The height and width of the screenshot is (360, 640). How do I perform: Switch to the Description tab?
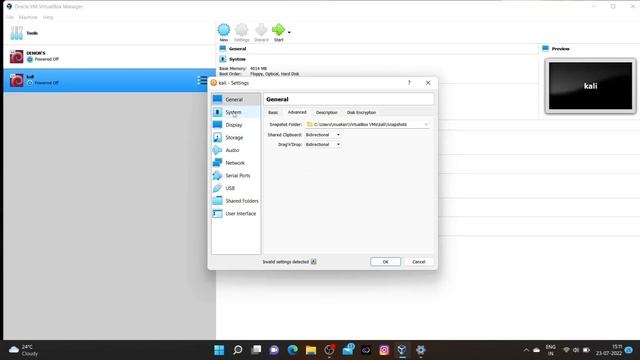point(327,112)
